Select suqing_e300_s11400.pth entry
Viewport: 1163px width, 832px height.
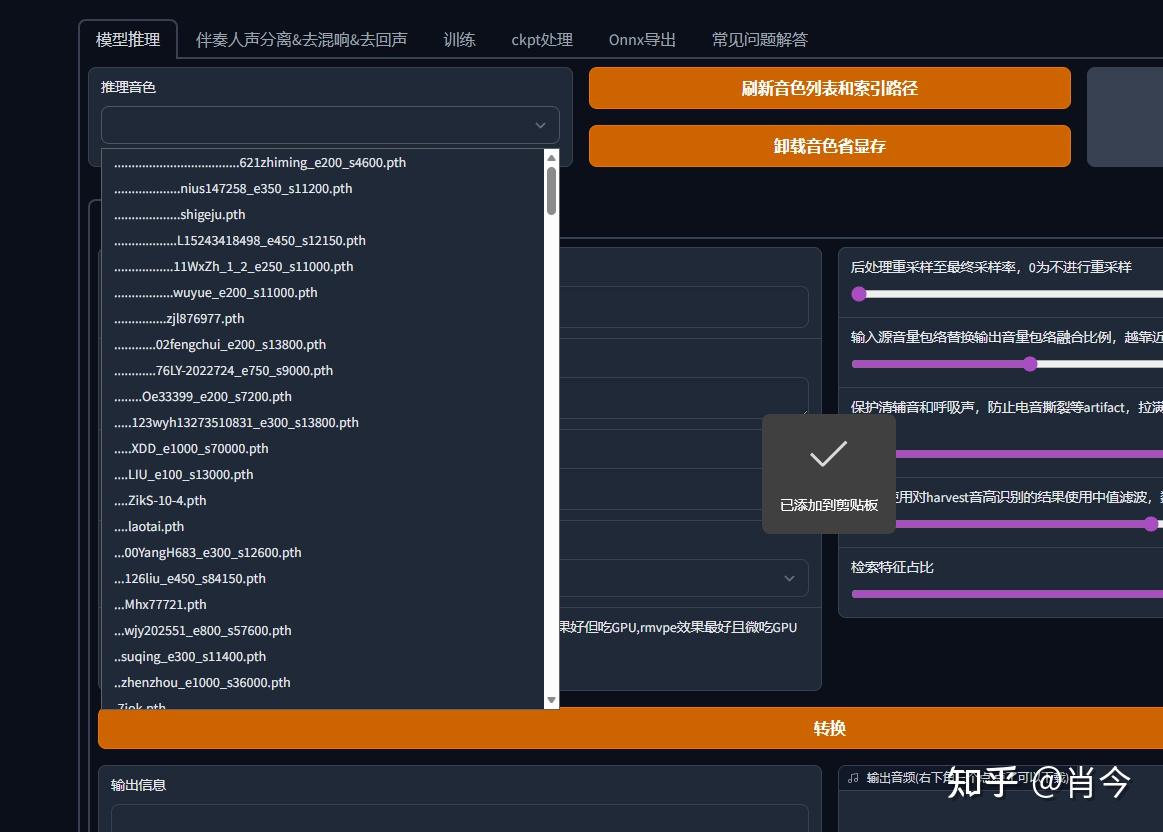coord(323,656)
